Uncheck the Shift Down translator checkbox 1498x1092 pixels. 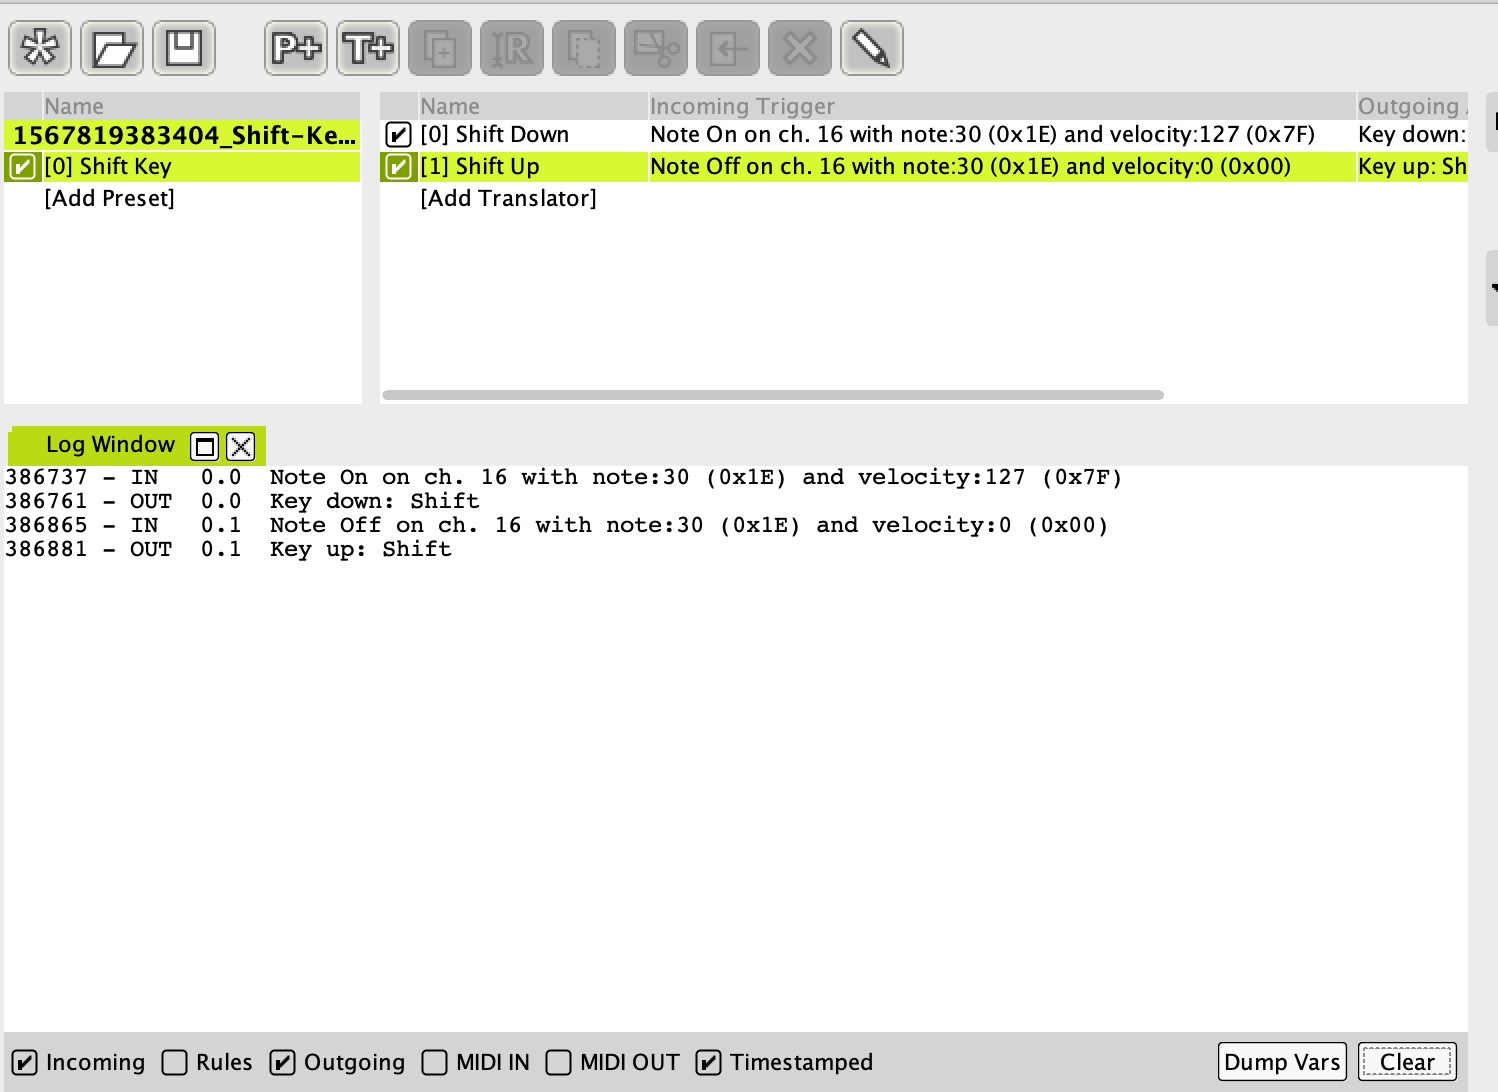(398, 135)
